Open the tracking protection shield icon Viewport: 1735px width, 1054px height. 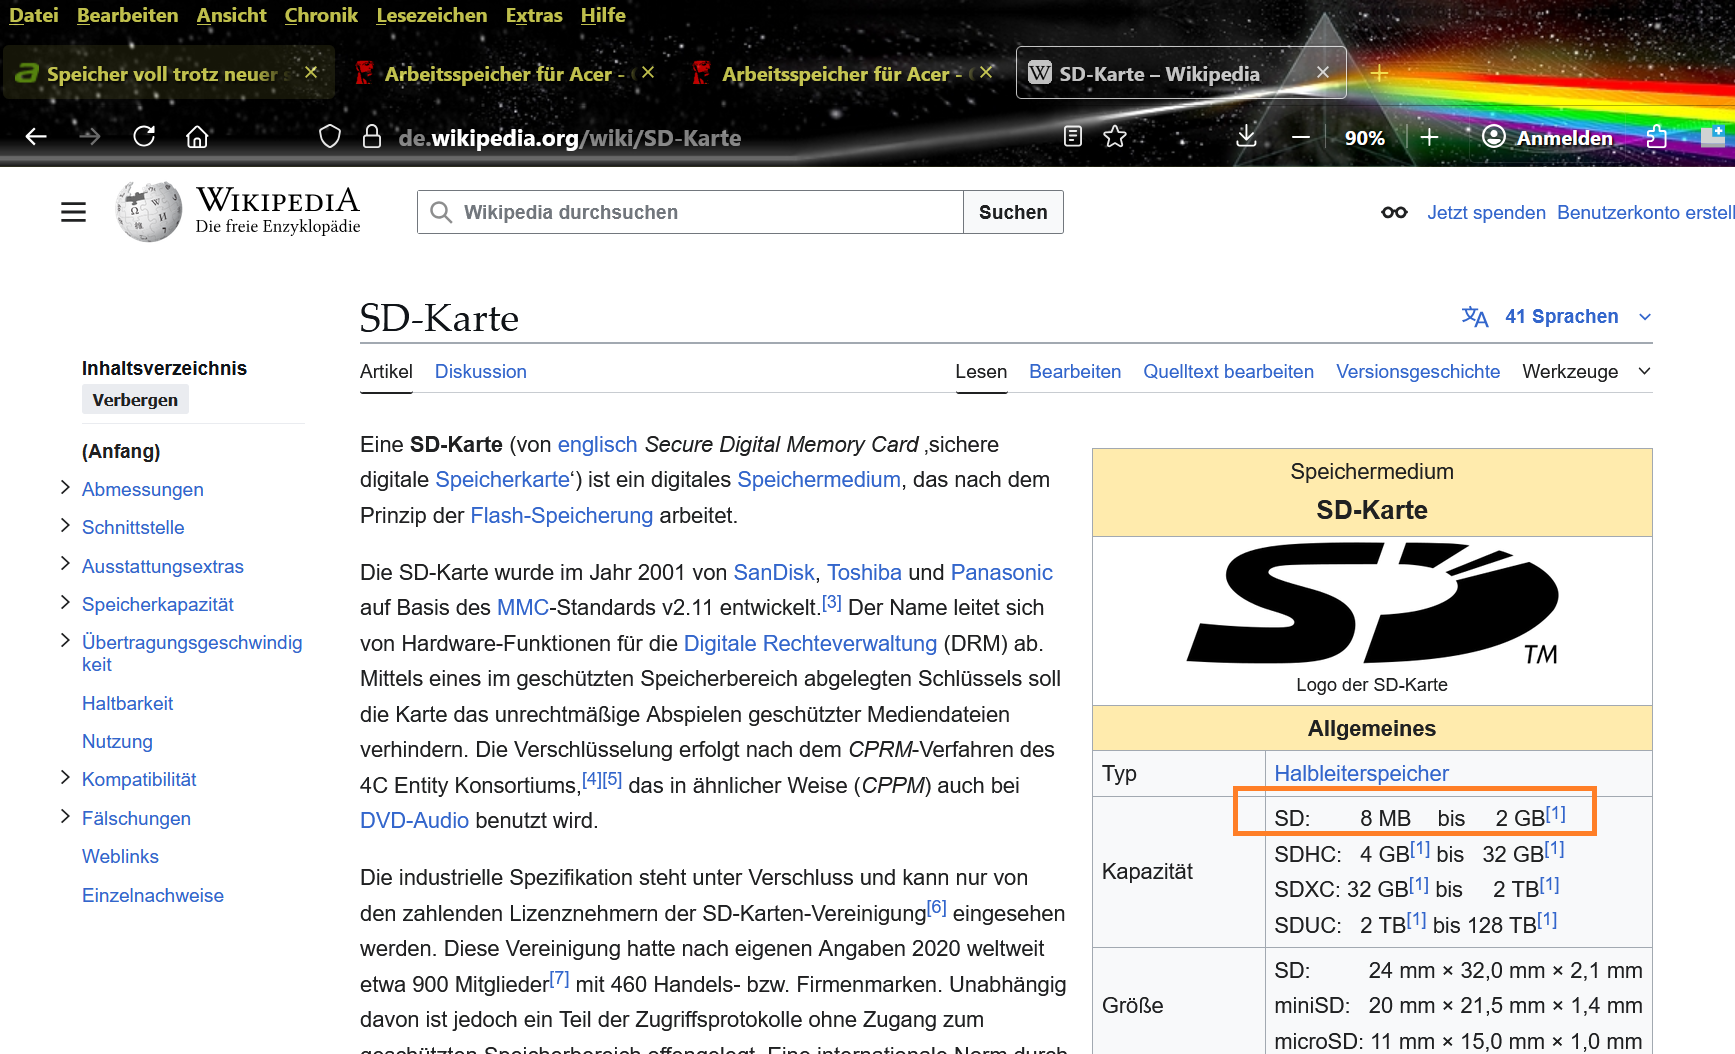point(330,137)
